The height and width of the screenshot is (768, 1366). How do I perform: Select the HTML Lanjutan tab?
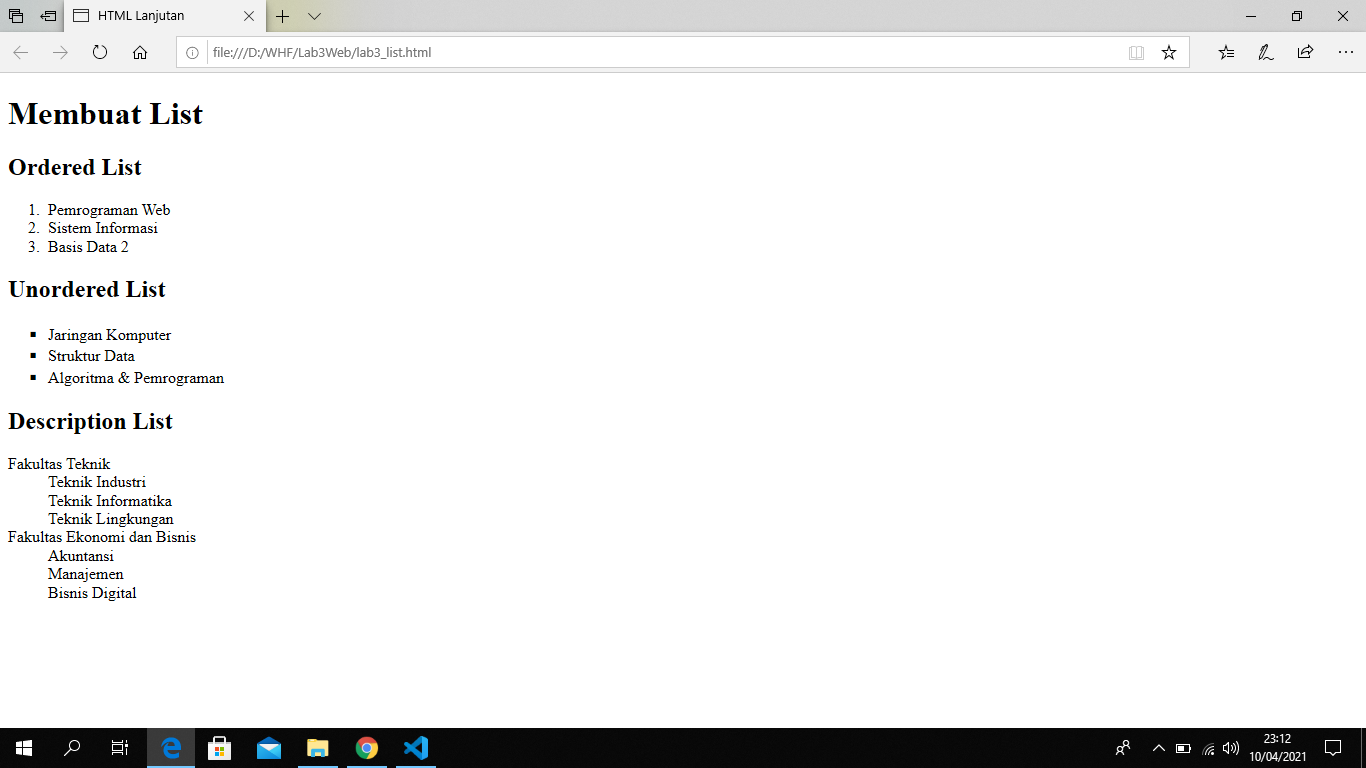pos(165,16)
